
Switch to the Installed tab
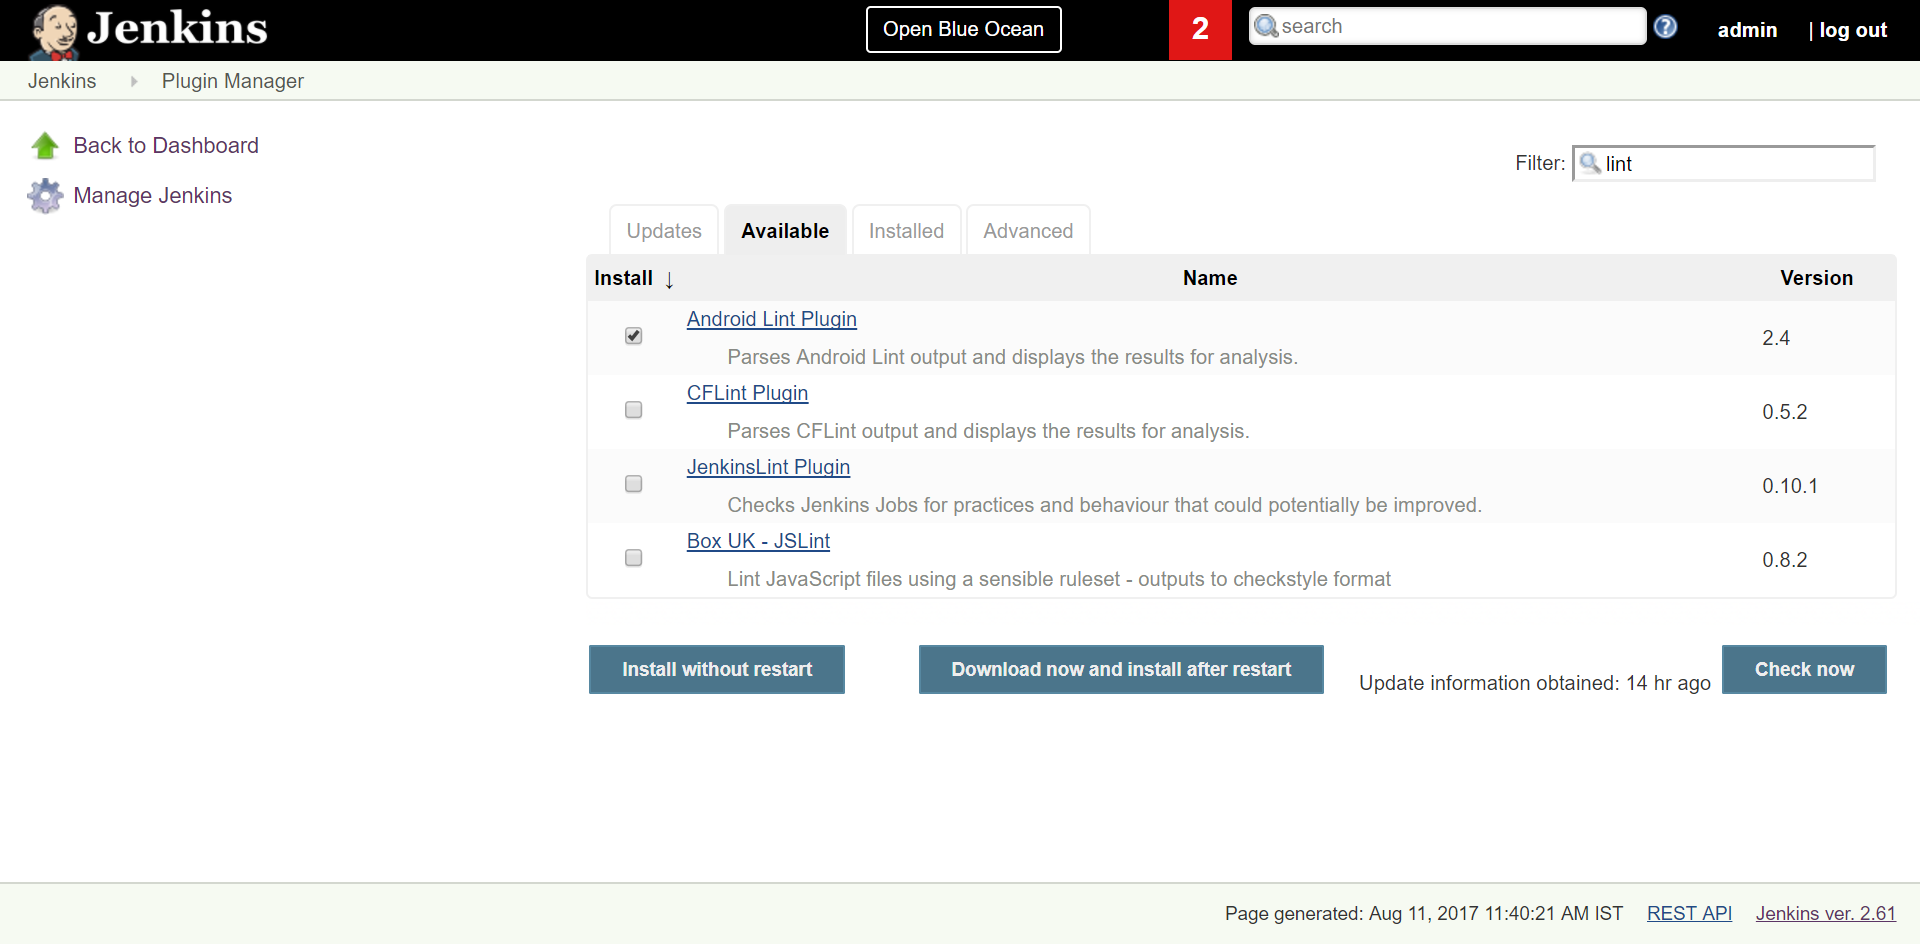pyautogui.click(x=906, y=231)
